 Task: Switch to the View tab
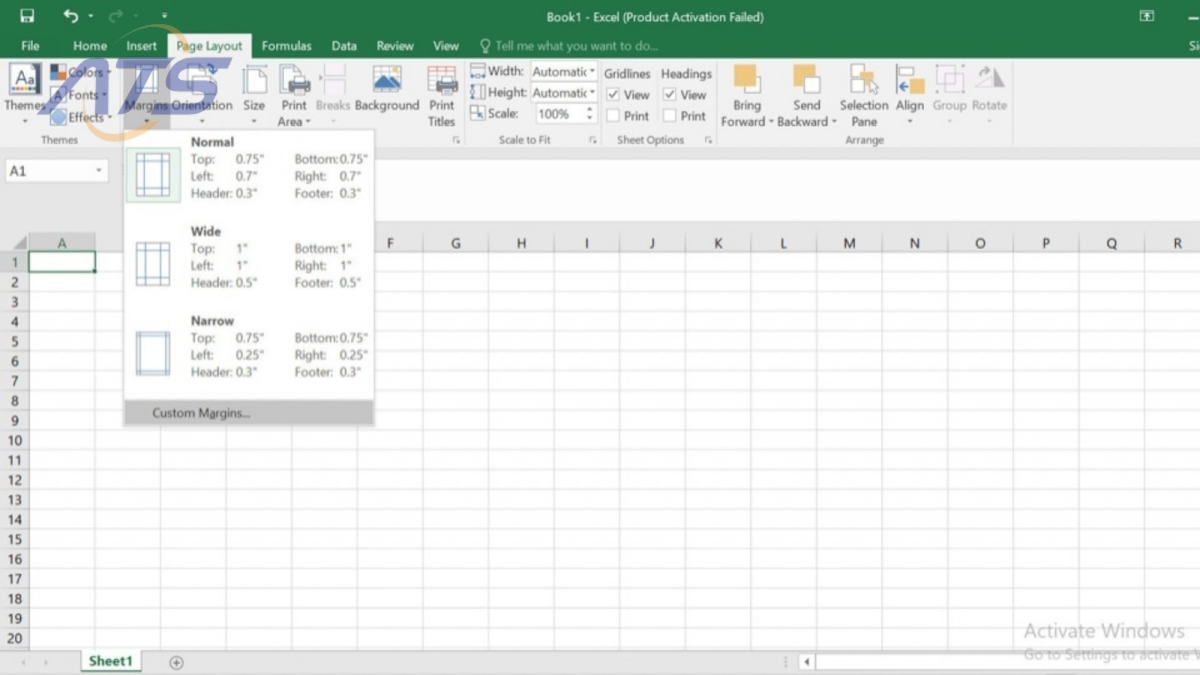pos(446,46)
